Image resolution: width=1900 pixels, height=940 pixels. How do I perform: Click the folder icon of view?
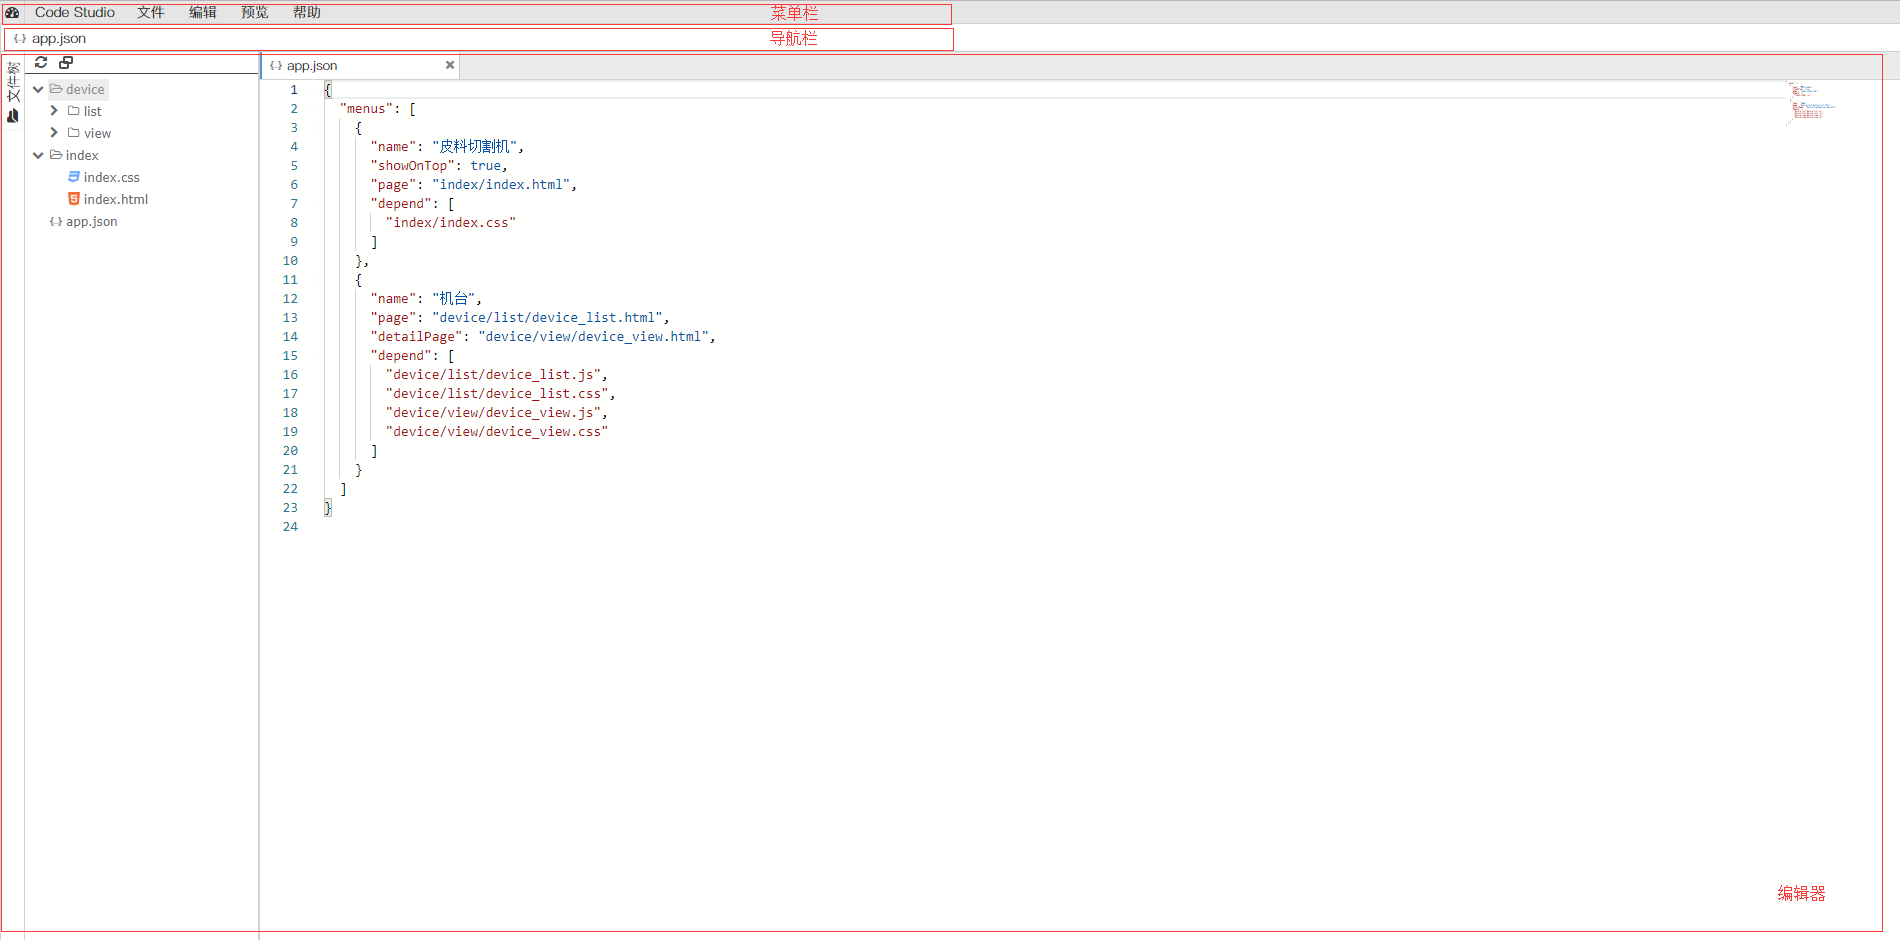click(74, 133)
